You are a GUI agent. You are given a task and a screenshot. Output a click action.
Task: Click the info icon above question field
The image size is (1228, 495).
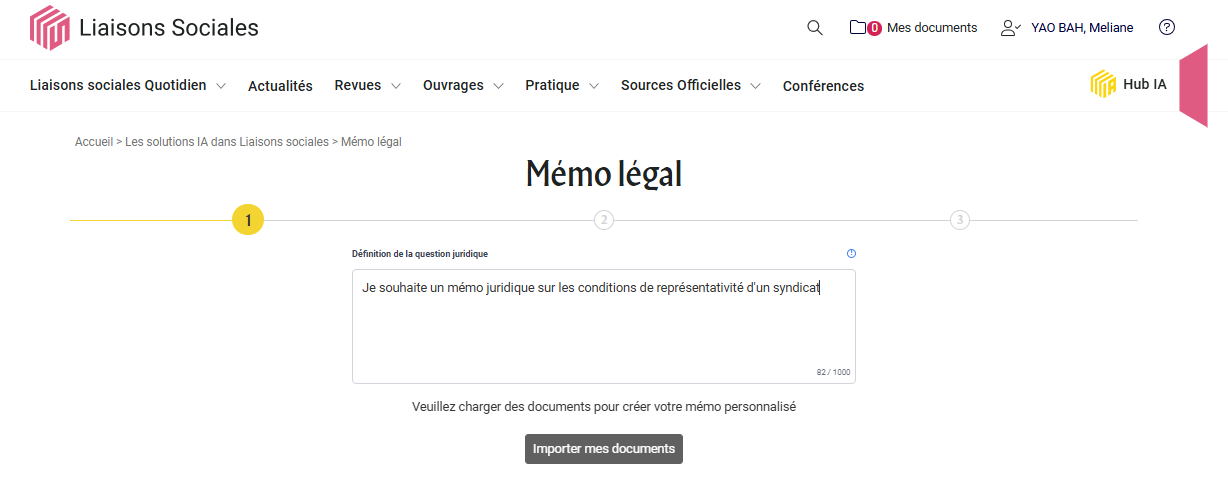tap(851, 254)
